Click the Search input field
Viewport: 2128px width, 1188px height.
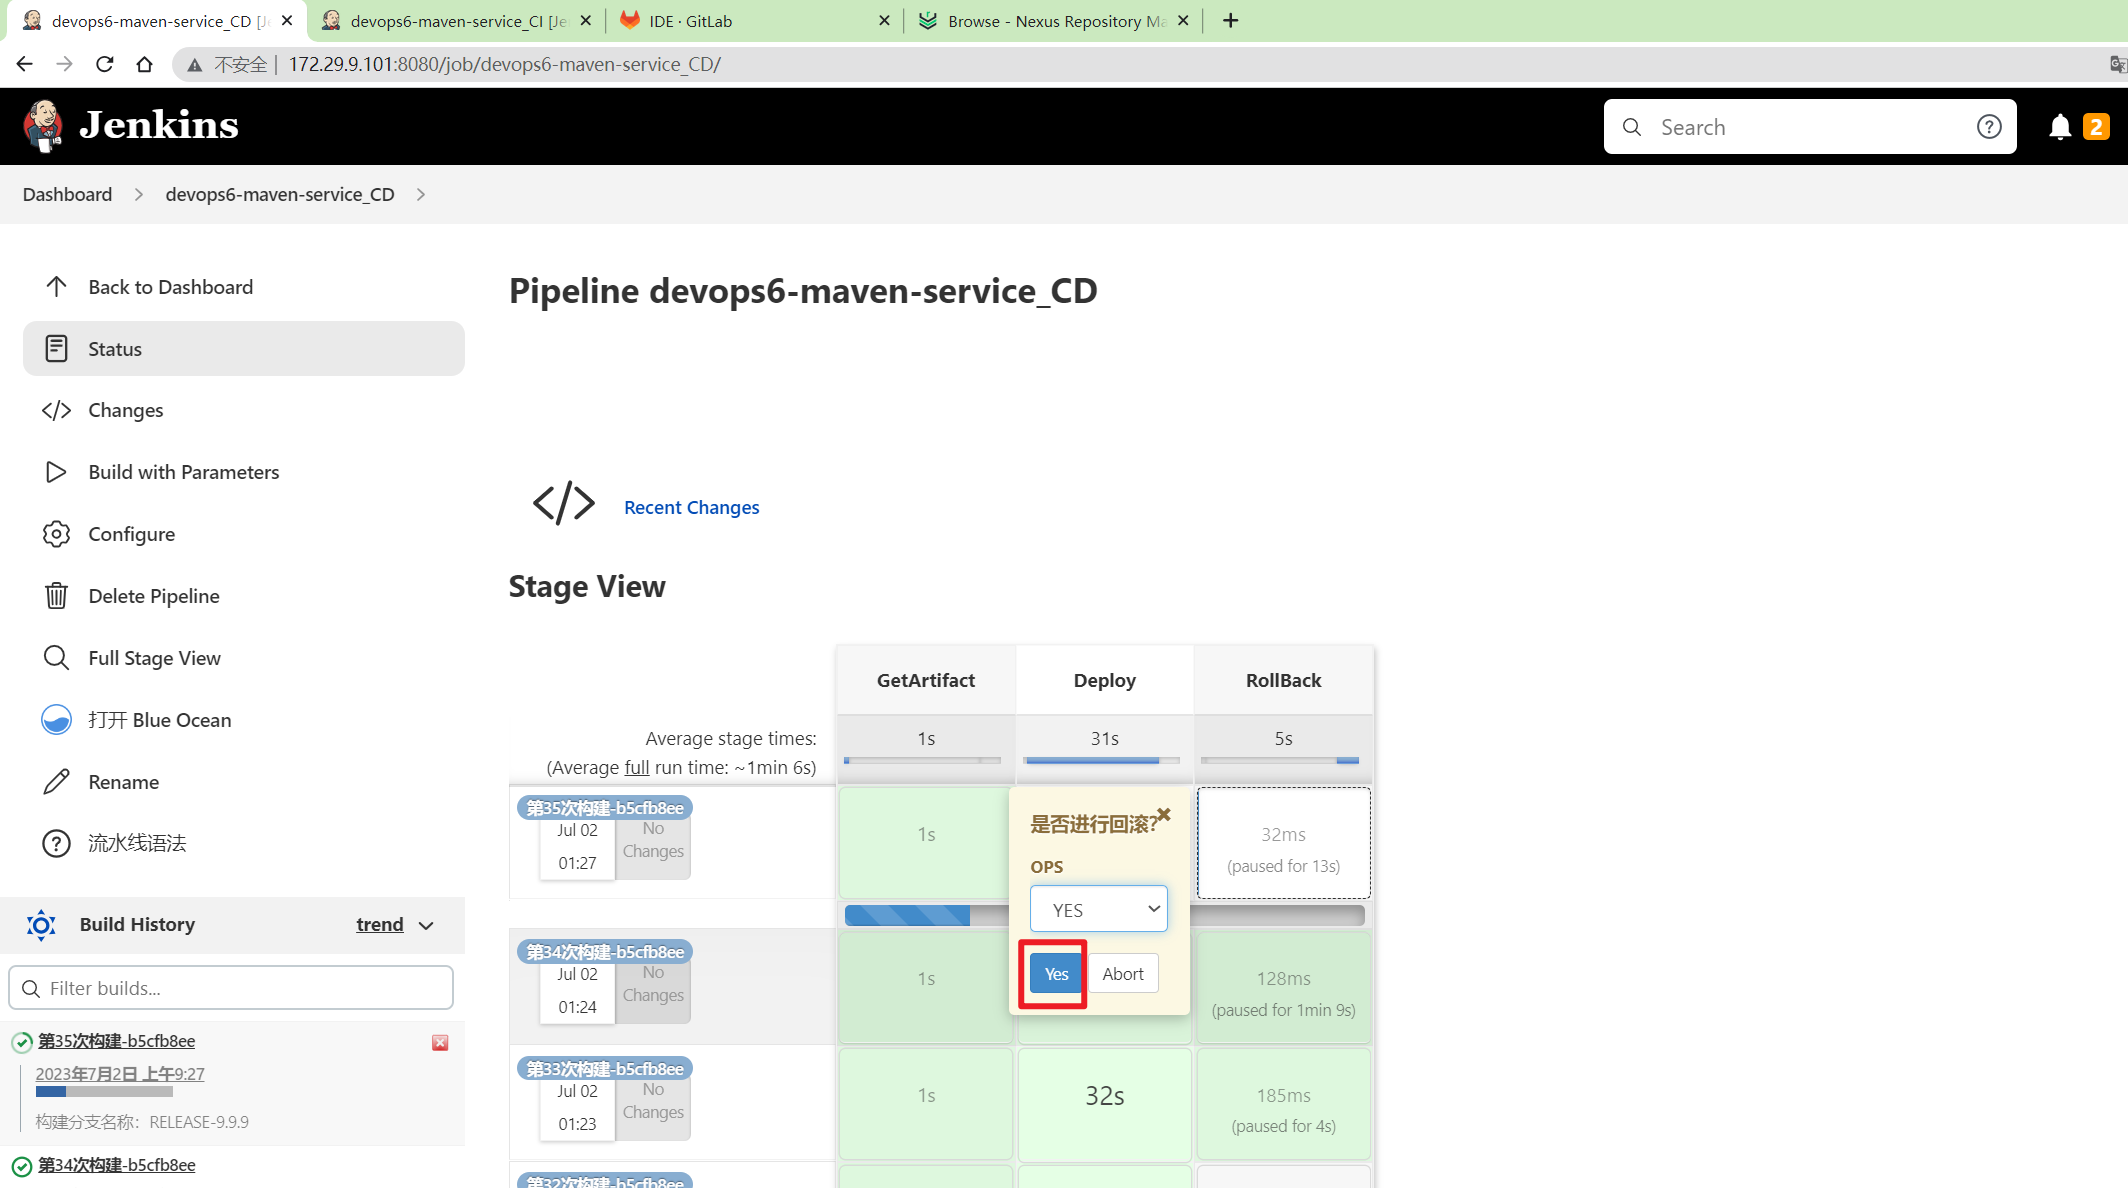point(1810,127)
